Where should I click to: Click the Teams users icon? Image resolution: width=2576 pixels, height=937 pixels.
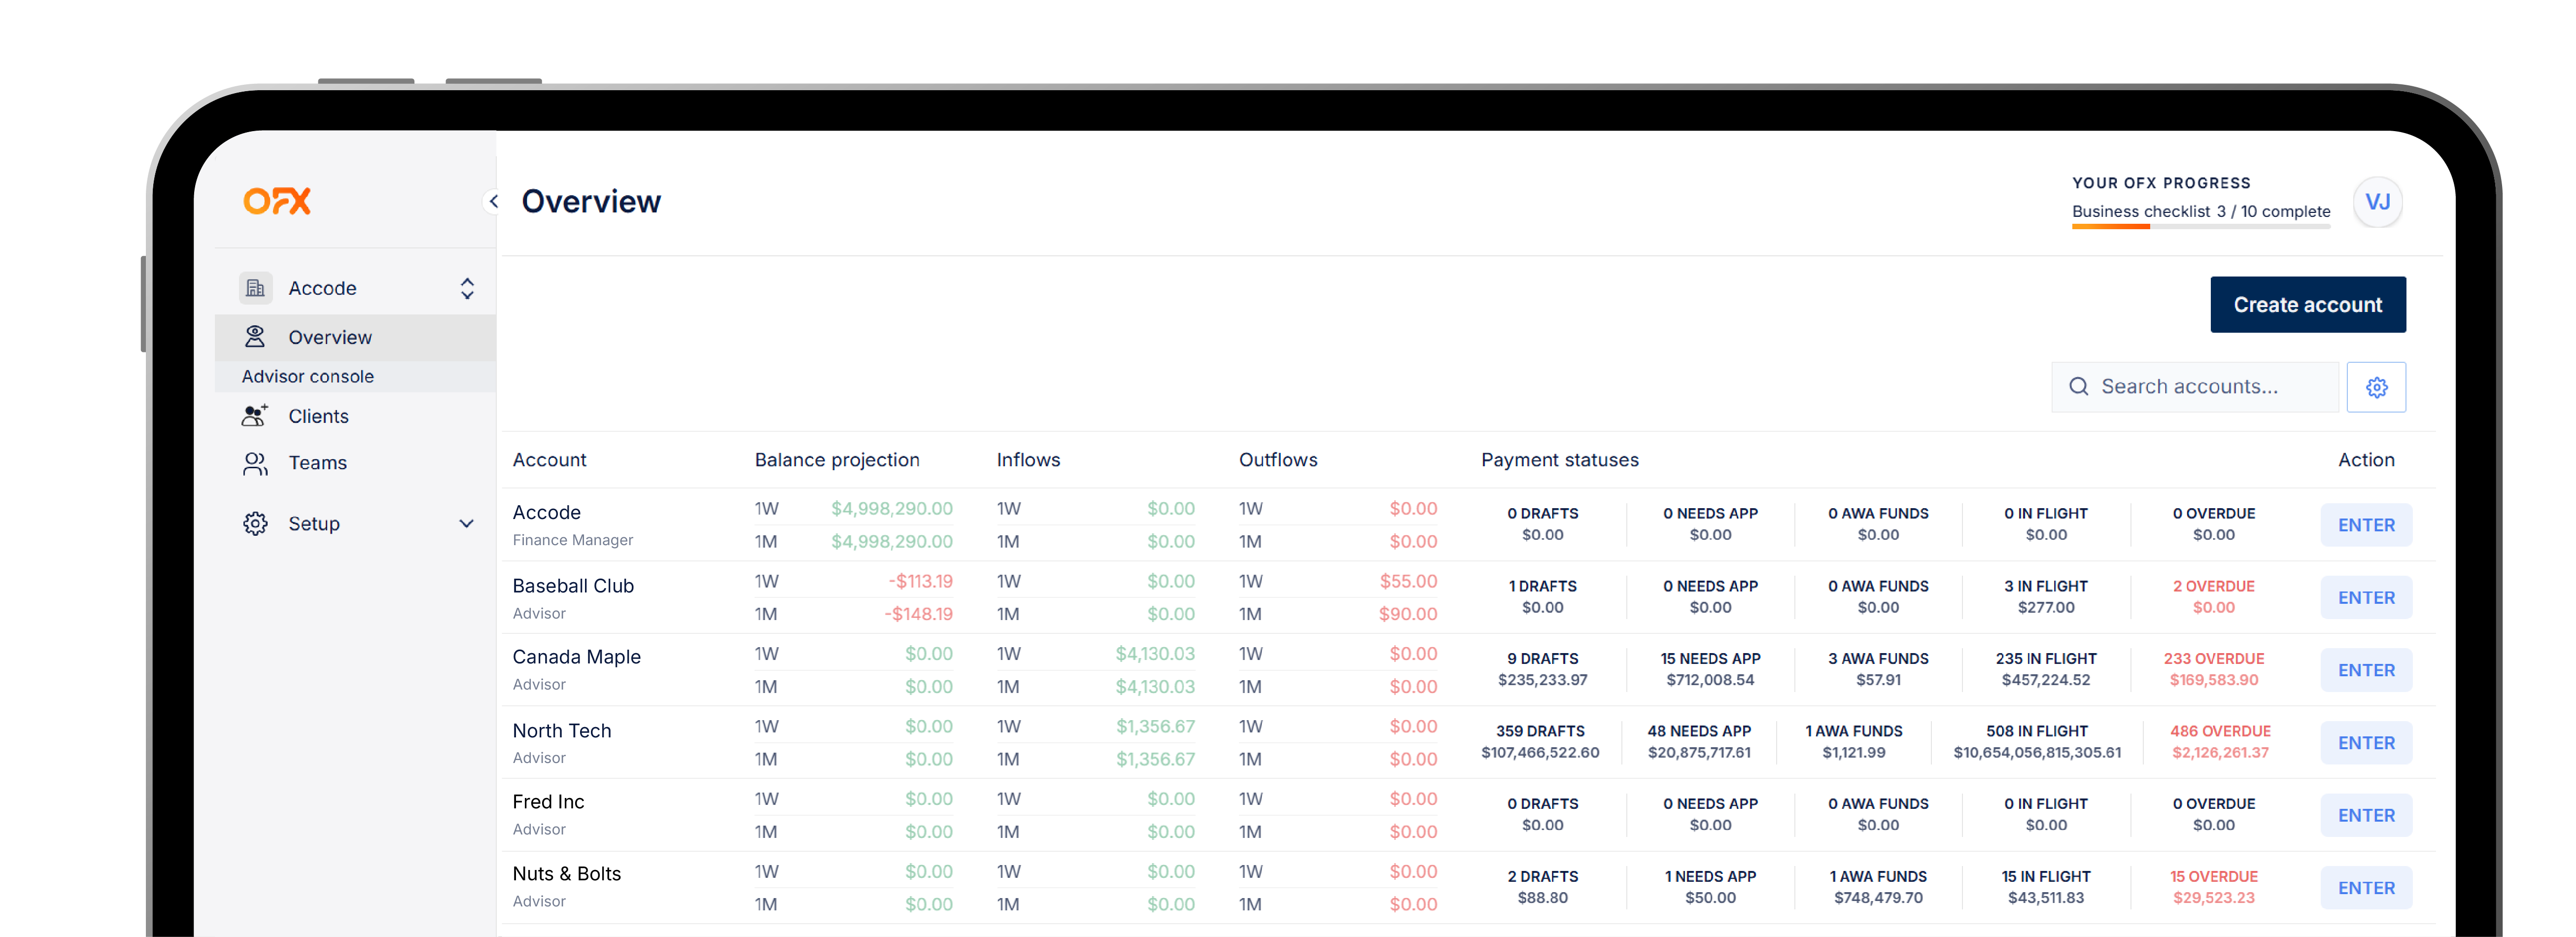click(255, 463)
